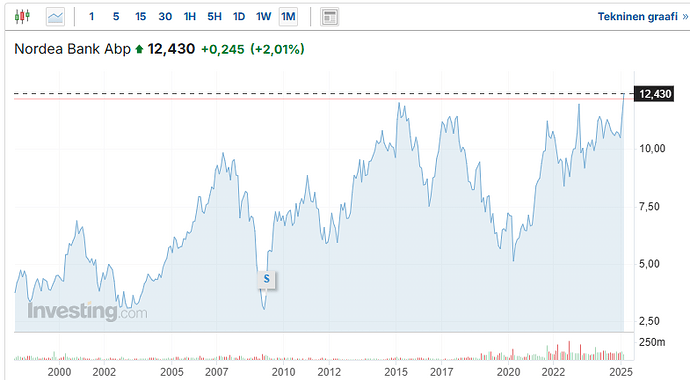Click the 5,00 price axis label

[x=650, y=264]
